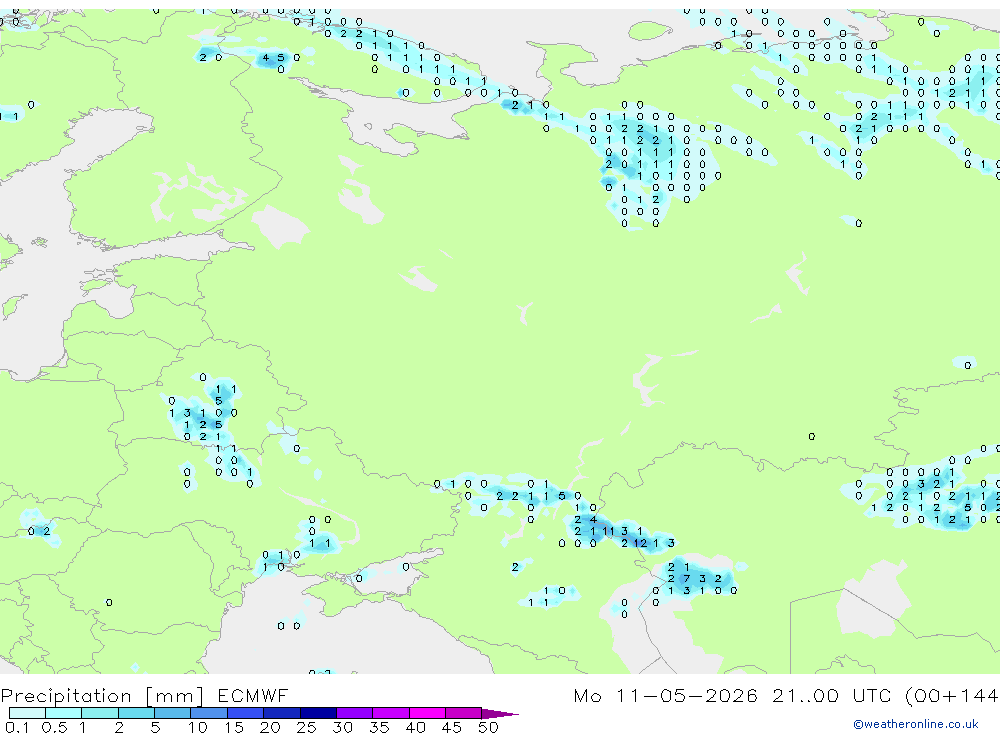Click the legend scale label '45'
This screenshot has height=733, width=1000.
tap(452, 727)
